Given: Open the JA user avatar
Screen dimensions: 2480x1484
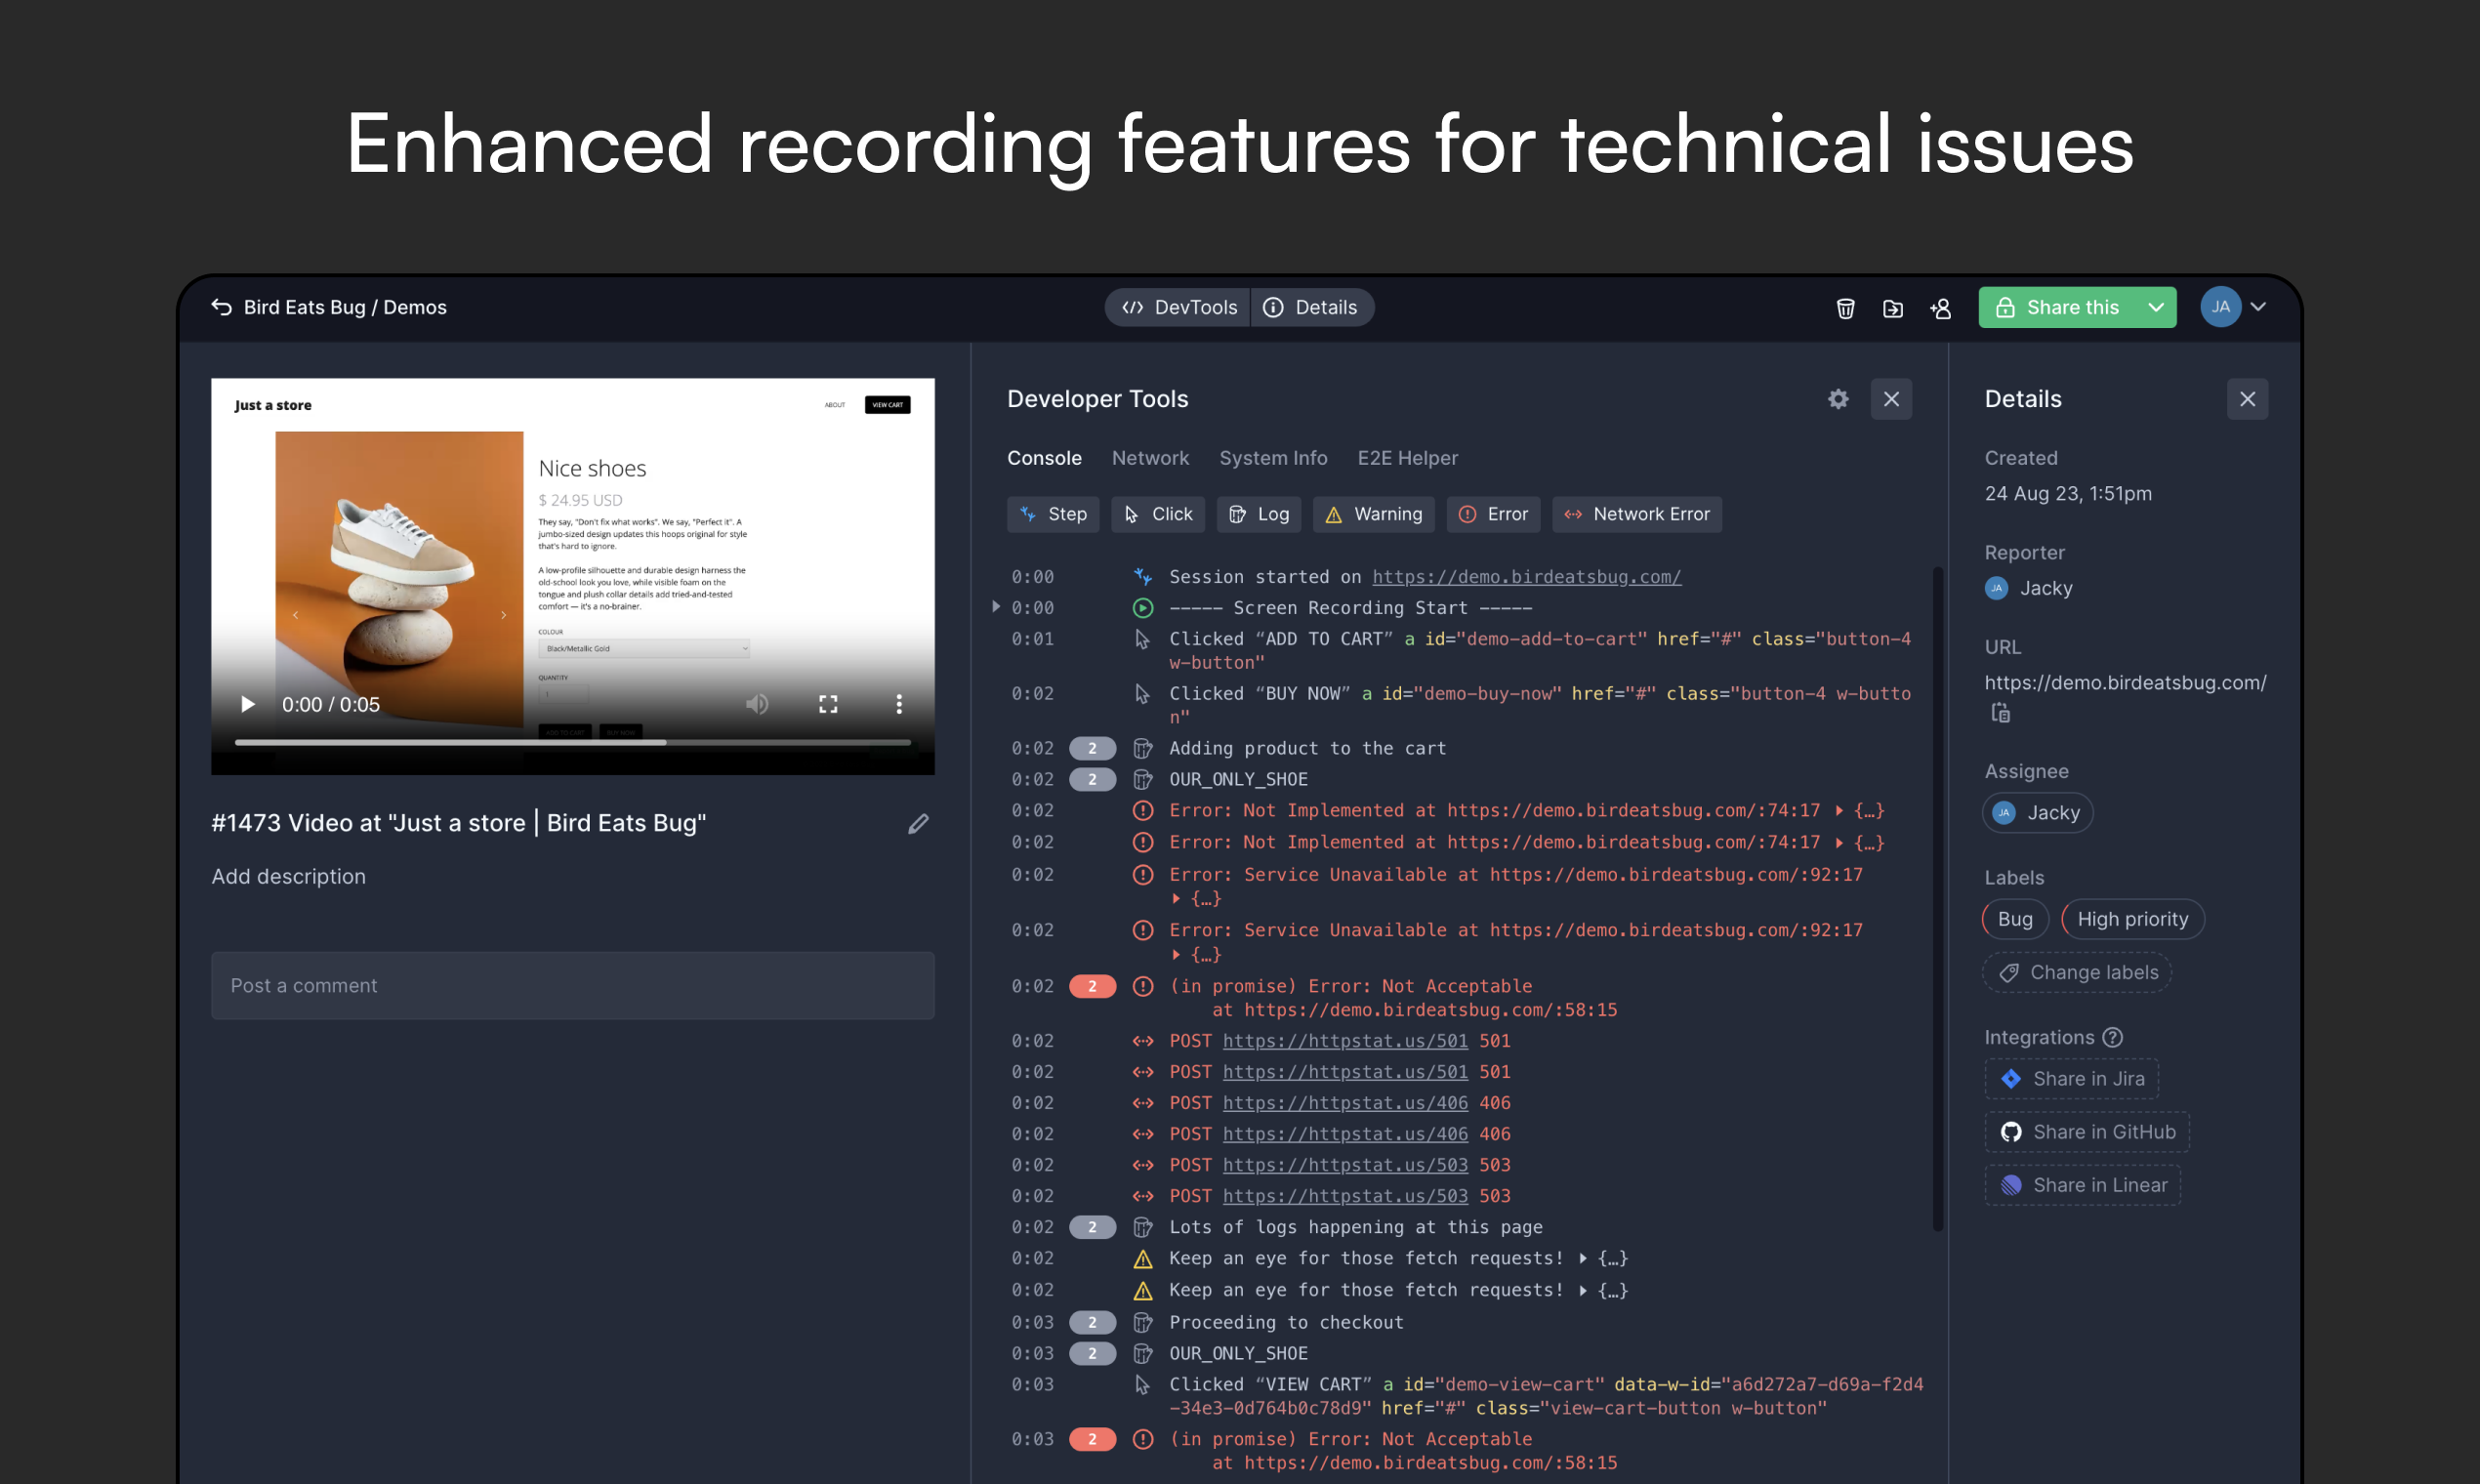Looking at the screenshot, I should tap(2220, 307).
